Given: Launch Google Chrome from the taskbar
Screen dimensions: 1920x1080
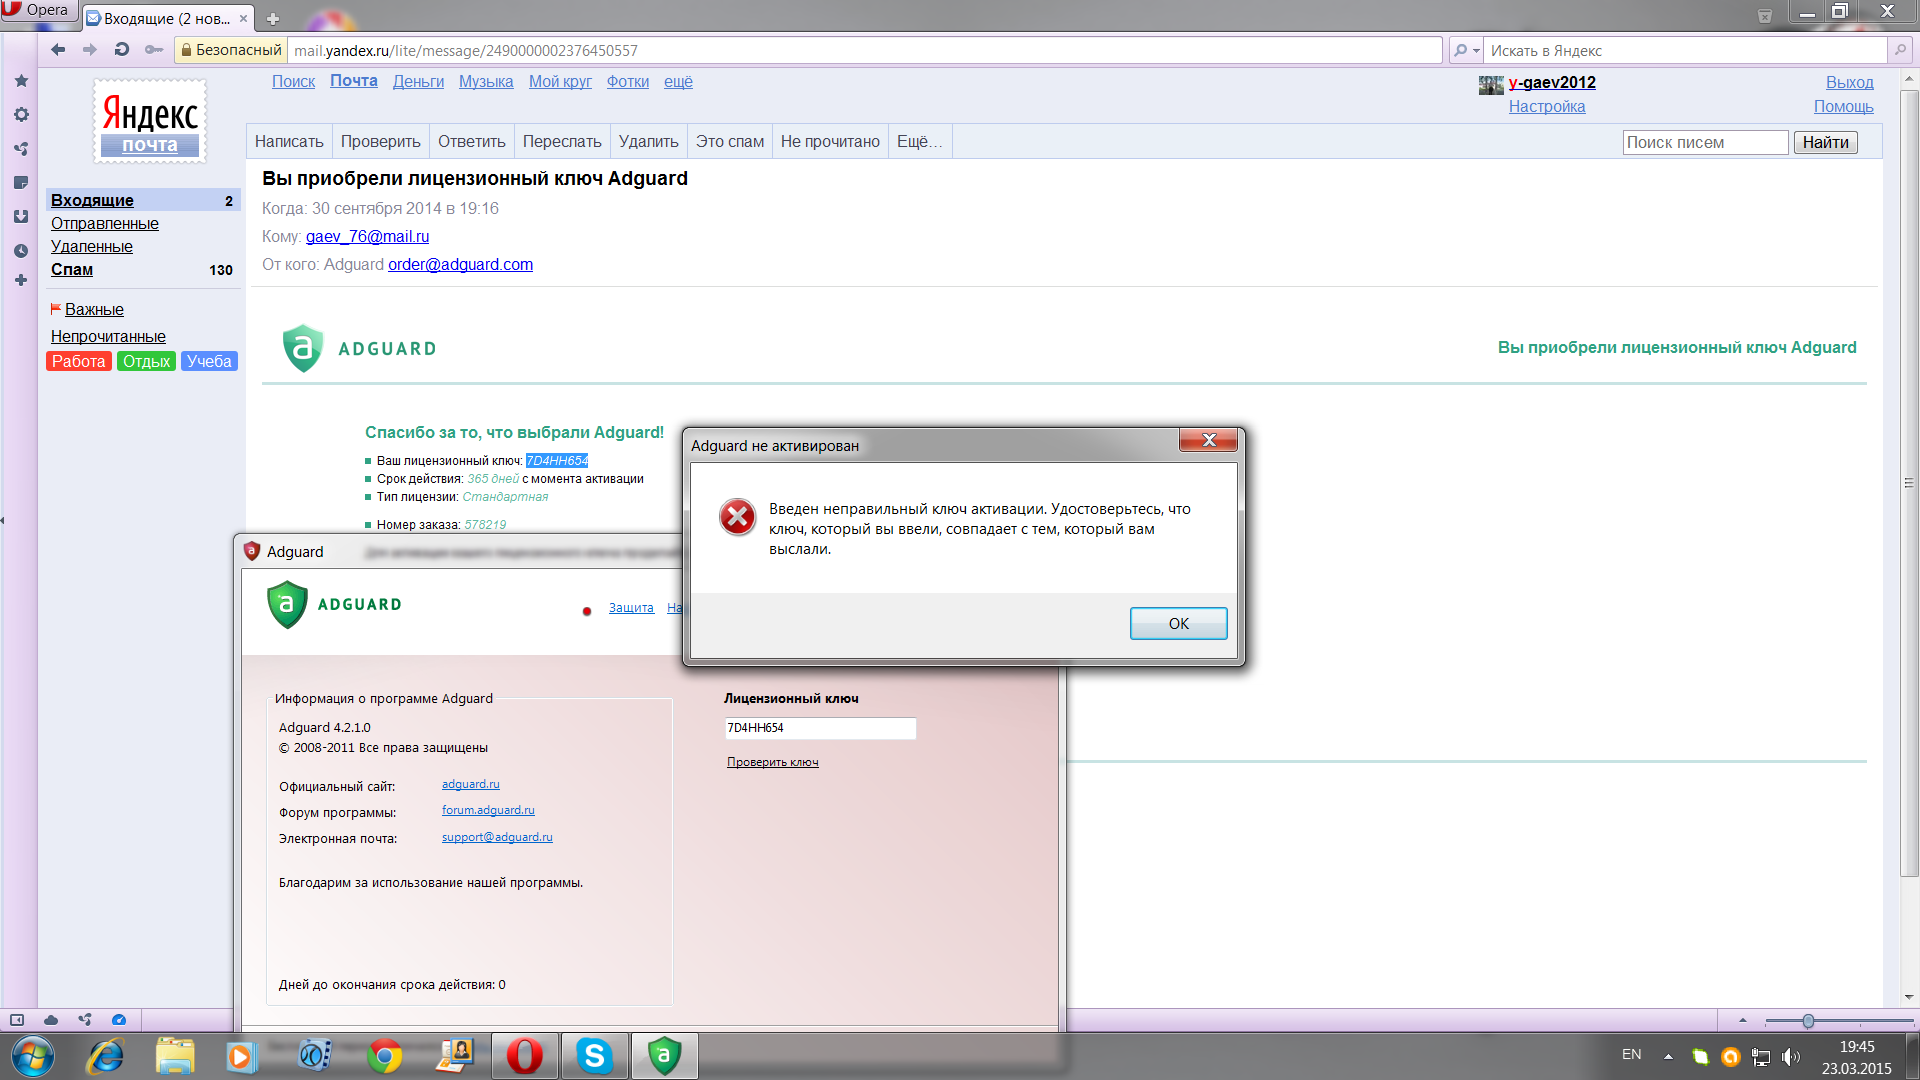Looking at the screenshot, I should pyautogui.click(x=385, y=1056).
